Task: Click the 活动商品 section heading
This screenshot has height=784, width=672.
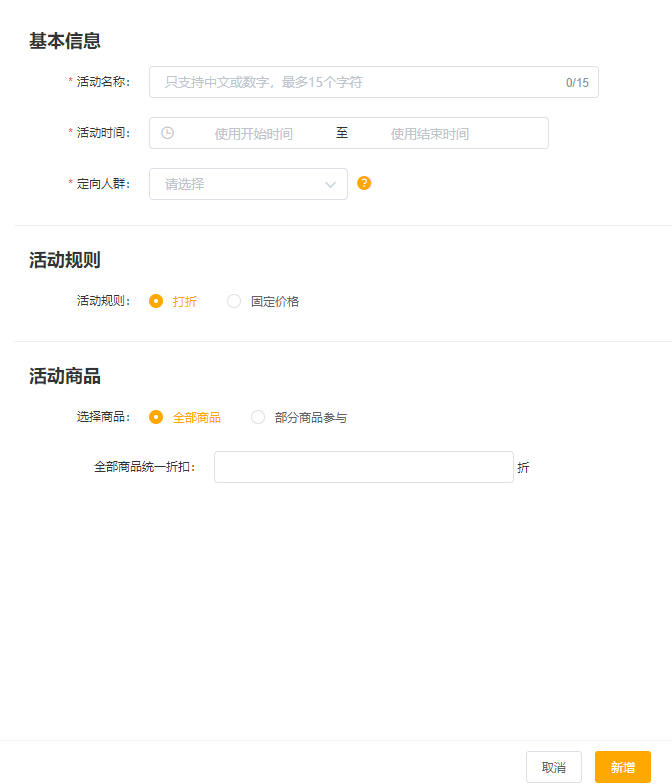Action: 65,376
